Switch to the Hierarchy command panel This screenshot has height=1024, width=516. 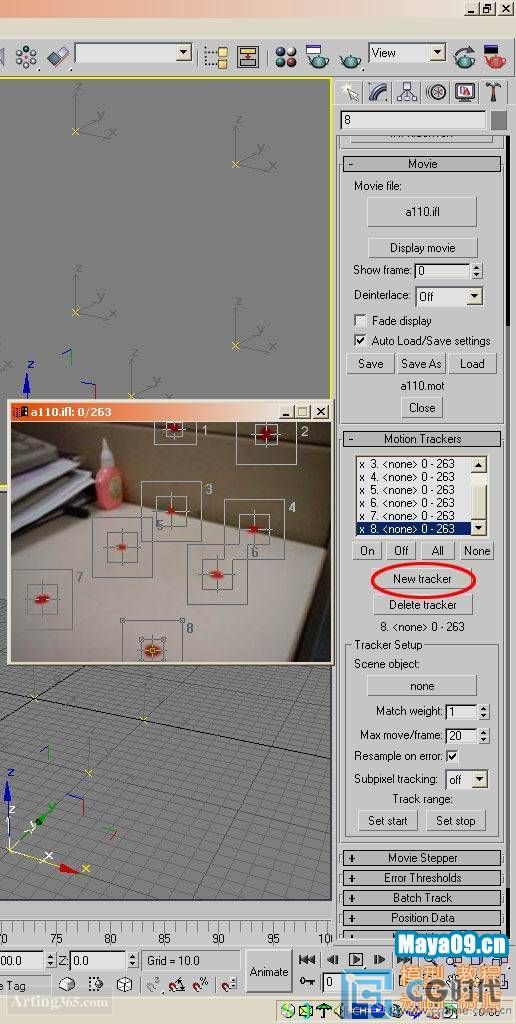pos(408,92)
